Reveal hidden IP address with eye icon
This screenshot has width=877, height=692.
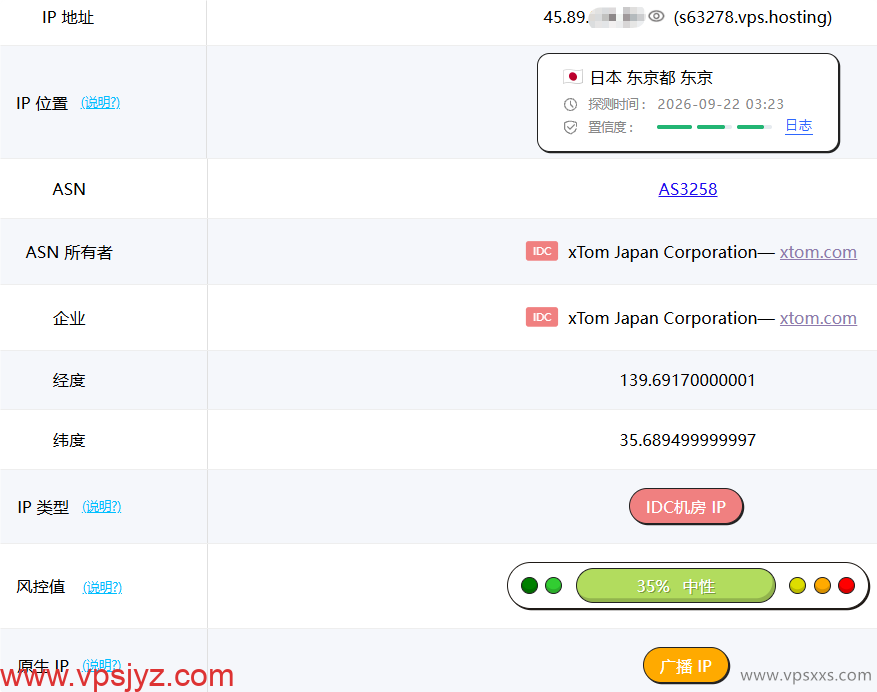[656, 17]
